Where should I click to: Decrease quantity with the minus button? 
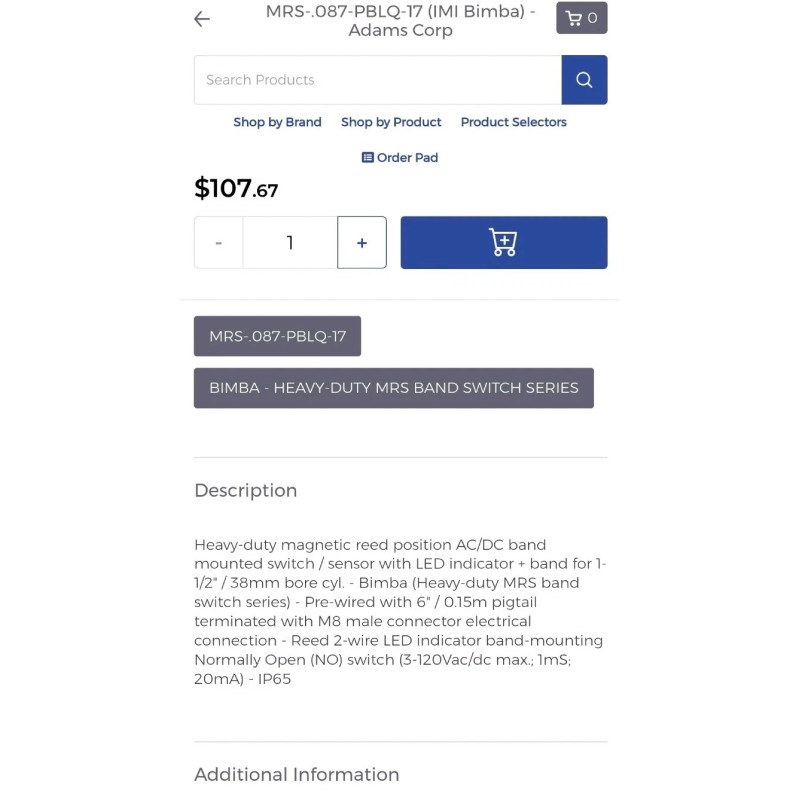click(219, 243)
